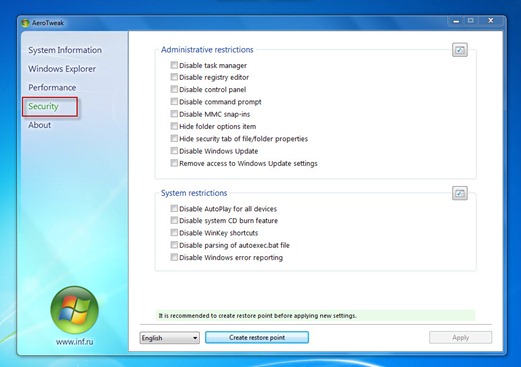Click the System restrictions group heading

tap(194, 193)
